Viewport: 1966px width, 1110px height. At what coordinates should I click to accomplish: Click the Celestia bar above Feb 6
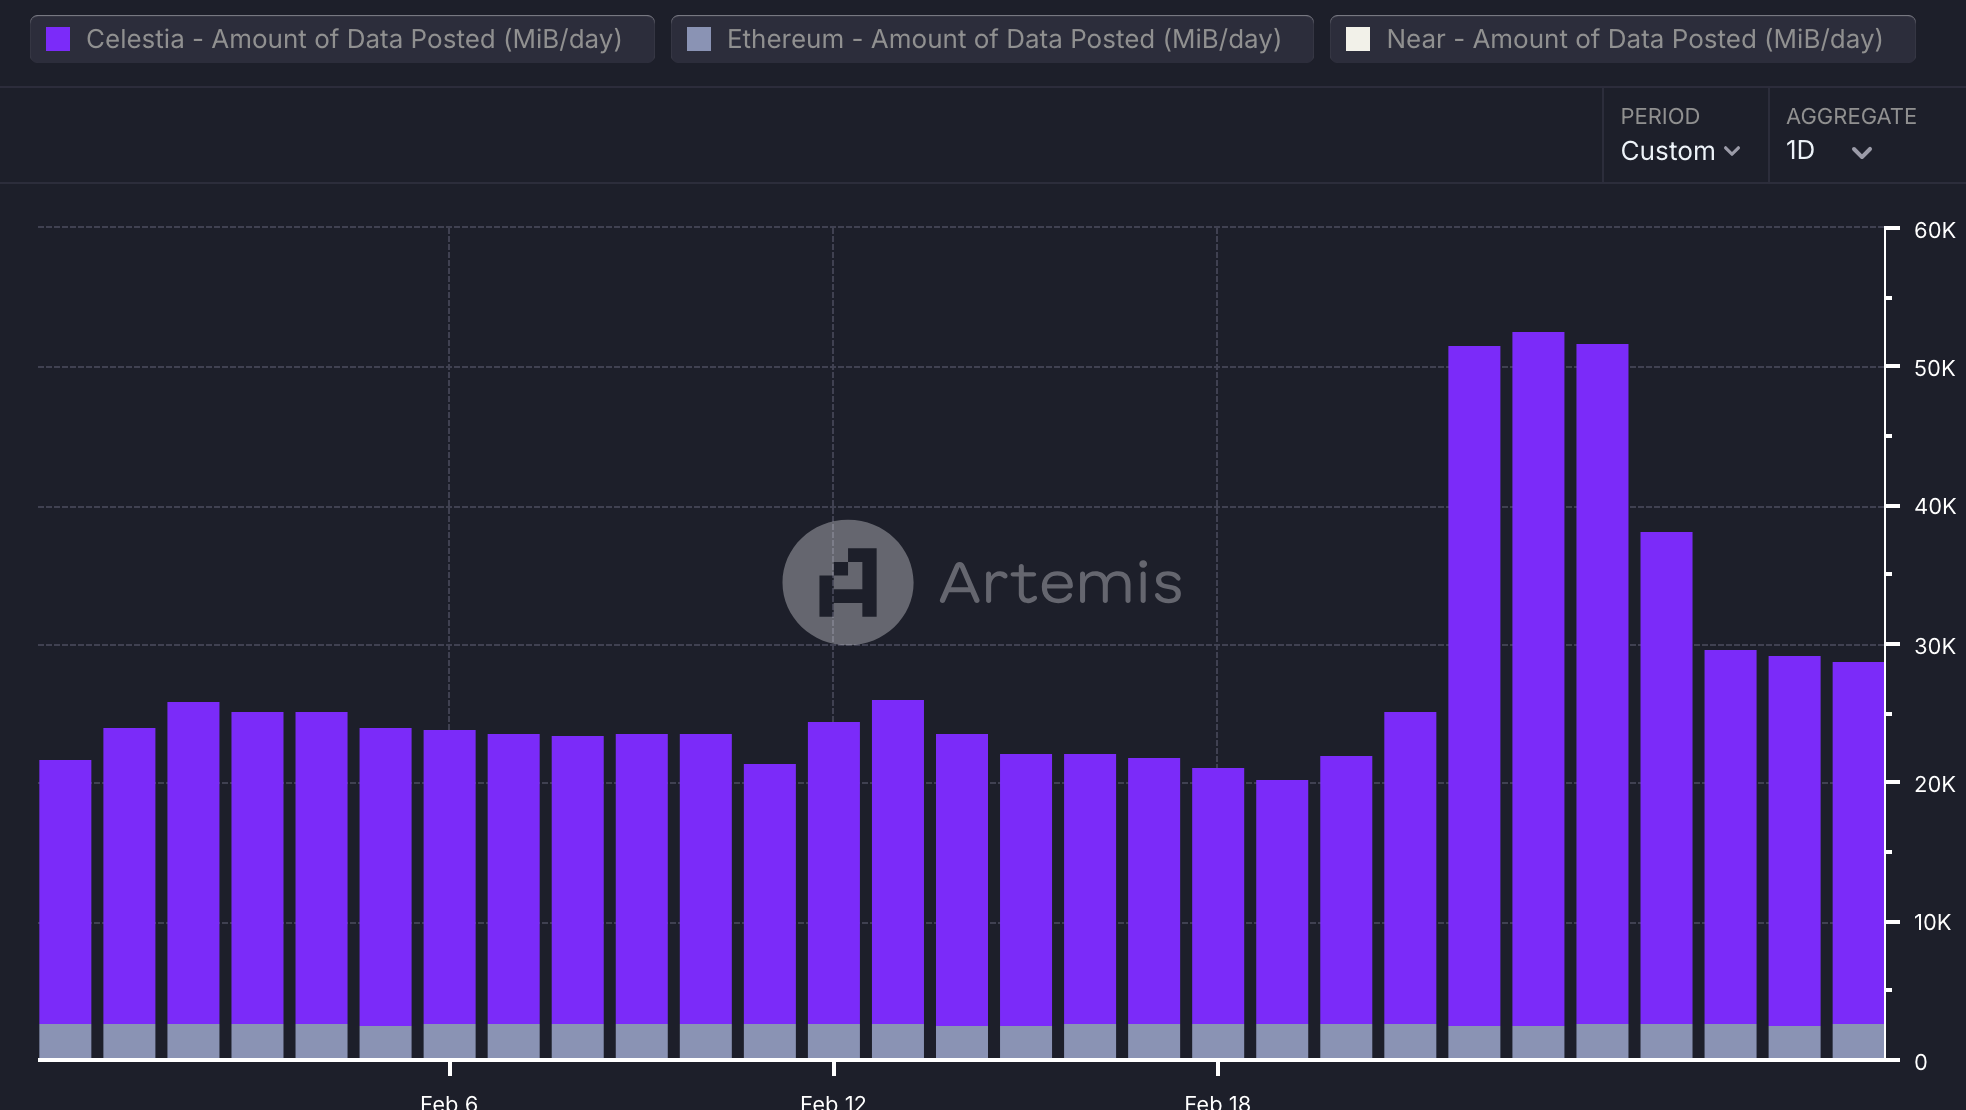click(449, 877)
